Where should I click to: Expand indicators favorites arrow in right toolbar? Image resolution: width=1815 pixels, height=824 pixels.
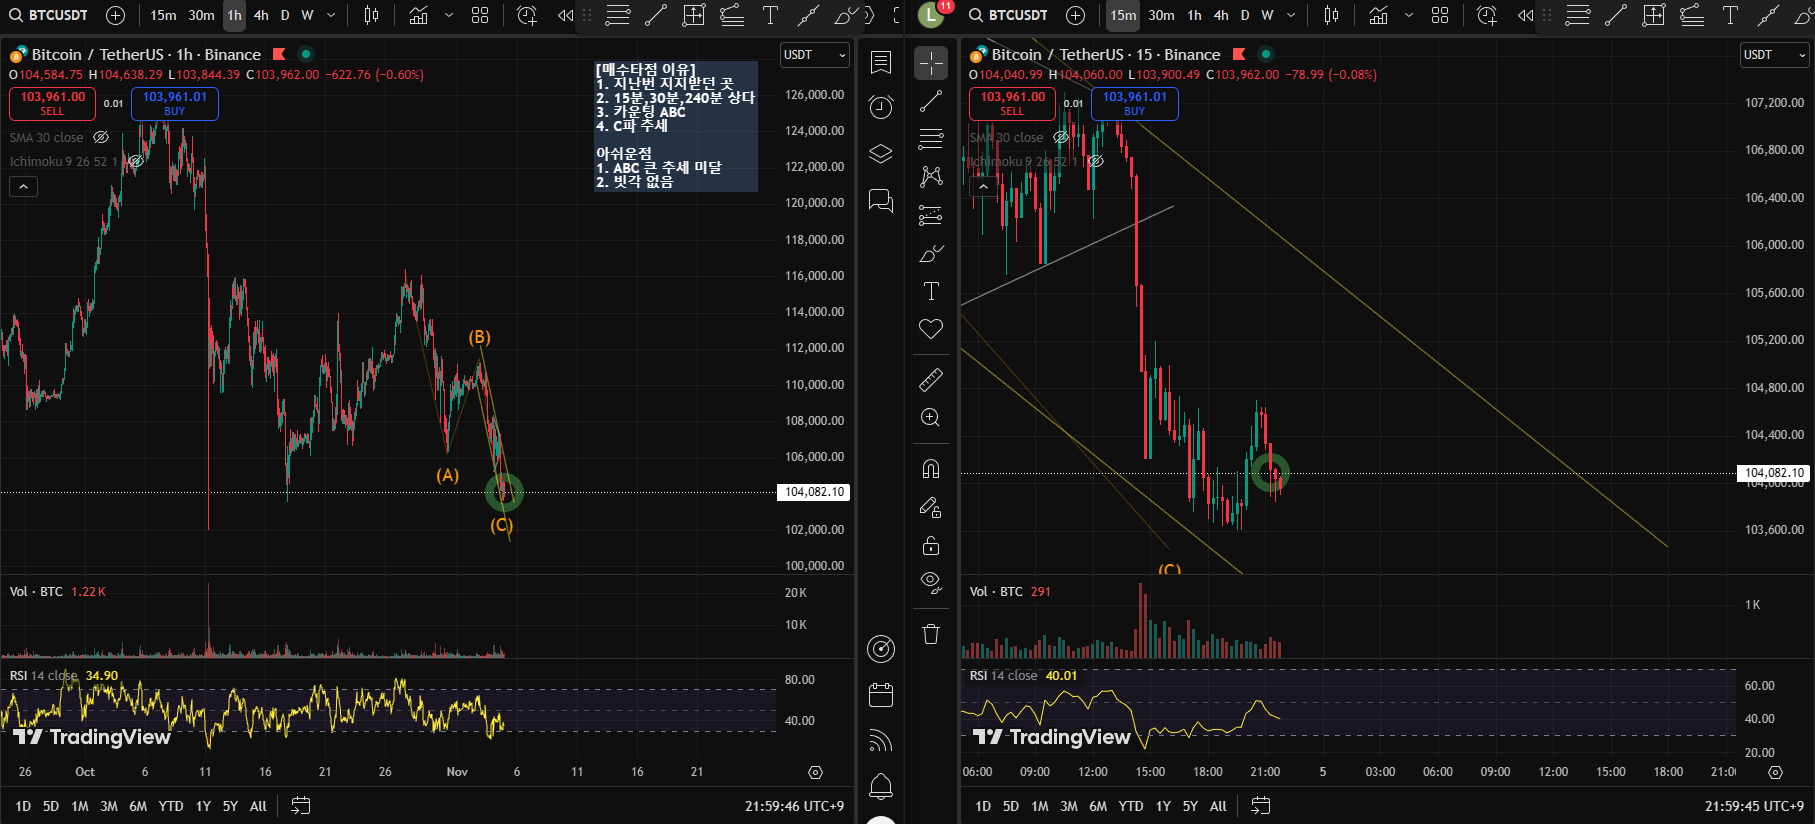click(1409, 15)
